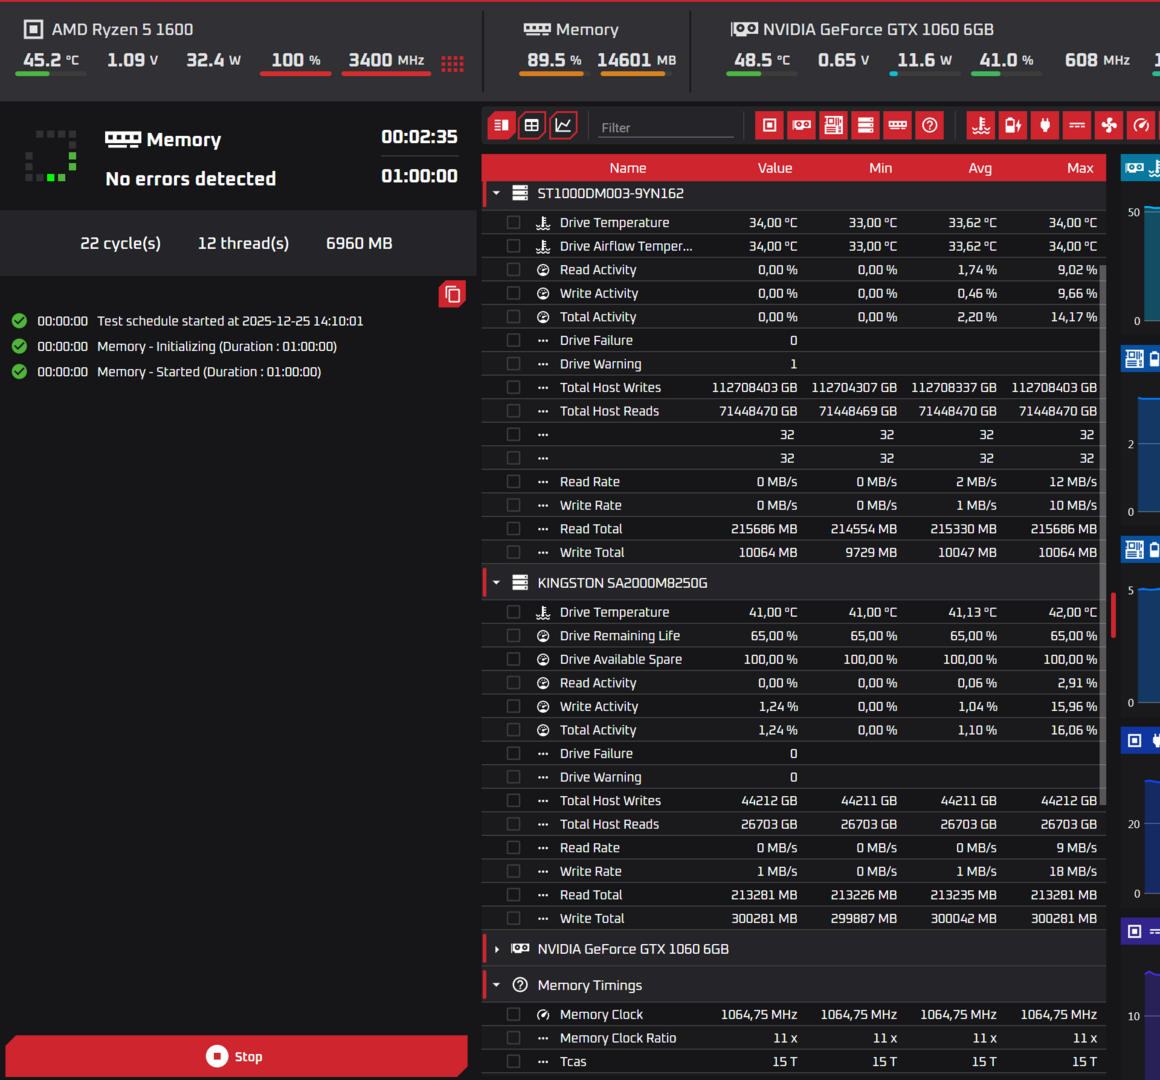1160x1080 pixels.
Task: Click the 112708403 GB Total Host Writes value
Action: coord(755,388)
